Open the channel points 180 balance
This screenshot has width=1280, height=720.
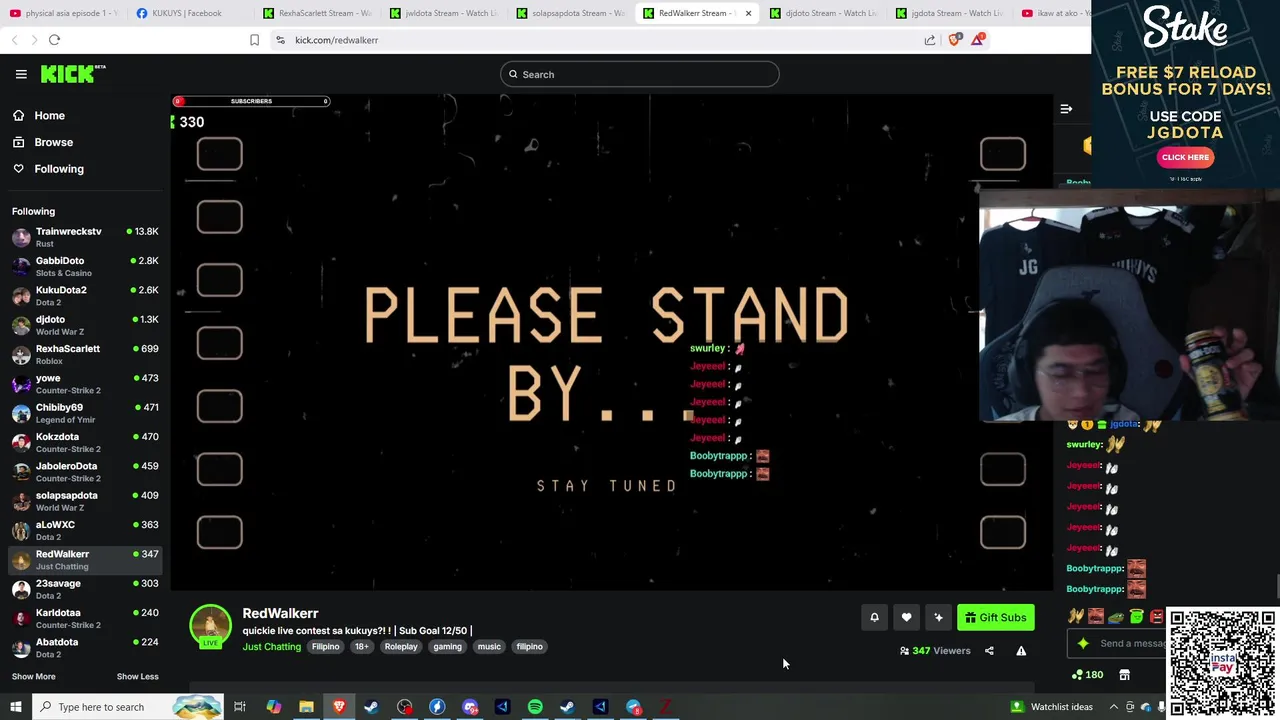coord(1087,675)
